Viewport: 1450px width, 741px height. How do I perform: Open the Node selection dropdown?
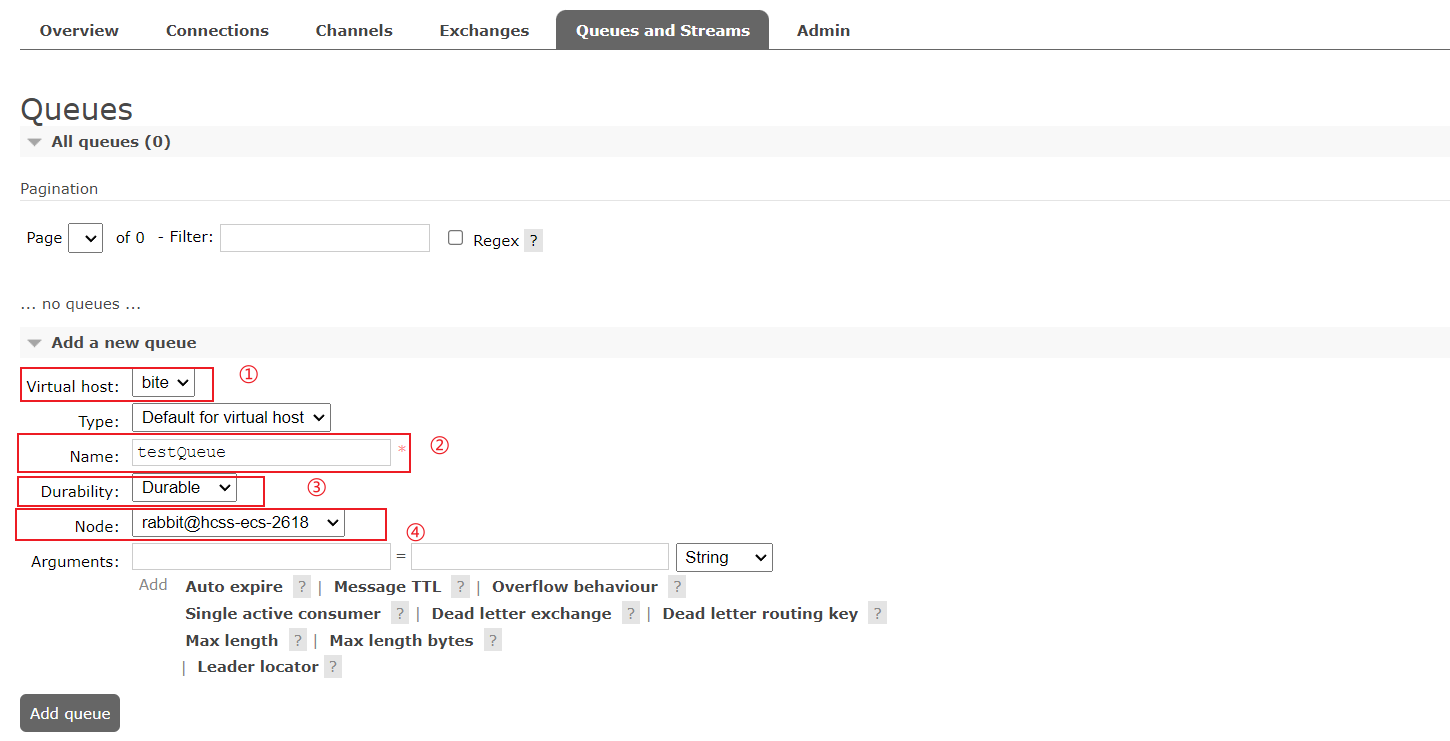[x=238, y=522]
